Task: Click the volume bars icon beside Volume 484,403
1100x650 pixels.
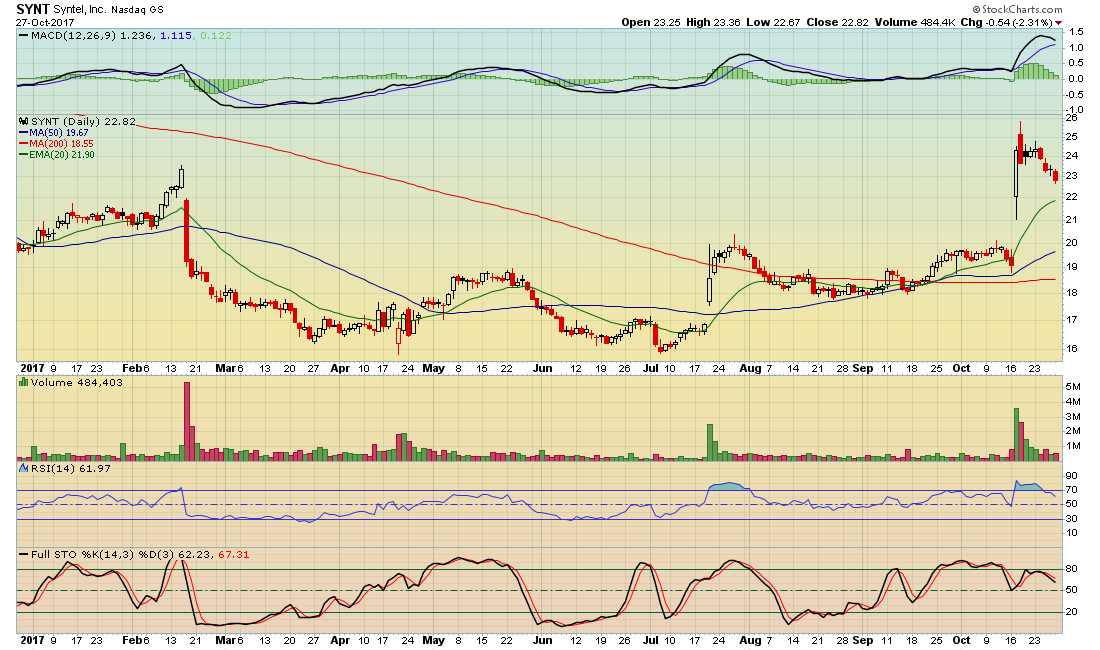Action: 24,382
